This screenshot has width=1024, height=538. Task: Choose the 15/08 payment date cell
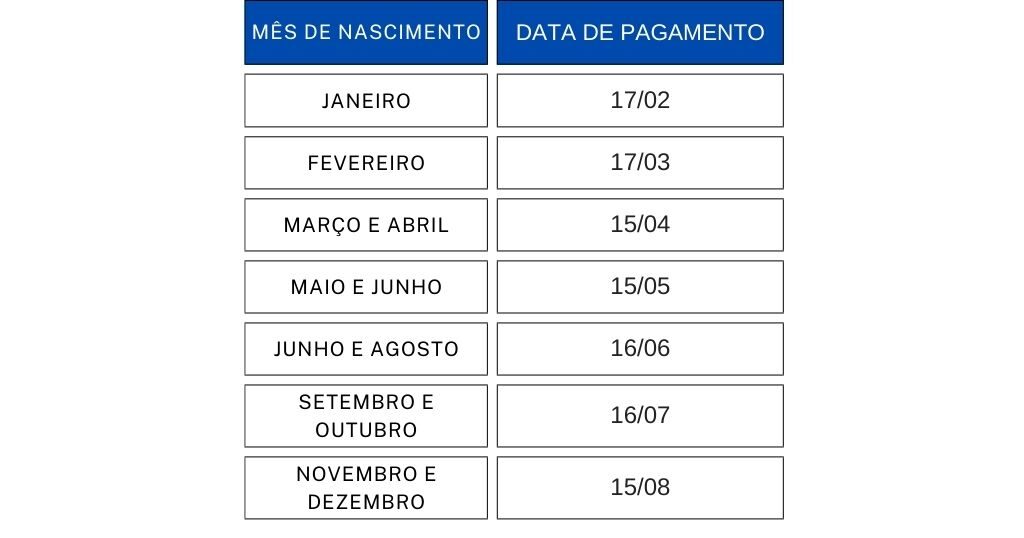[x=640, y=488]
